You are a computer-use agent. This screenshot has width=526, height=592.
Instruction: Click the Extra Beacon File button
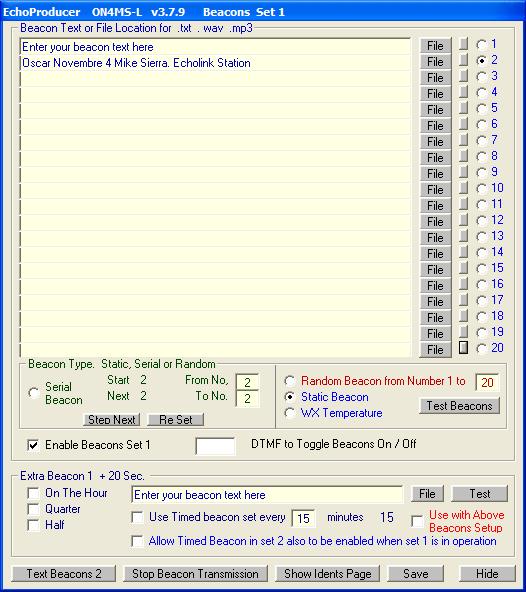click(427, 494)
